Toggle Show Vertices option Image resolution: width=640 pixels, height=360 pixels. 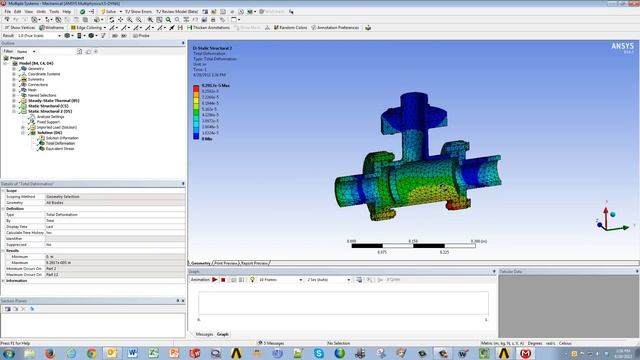pos(20,28)
